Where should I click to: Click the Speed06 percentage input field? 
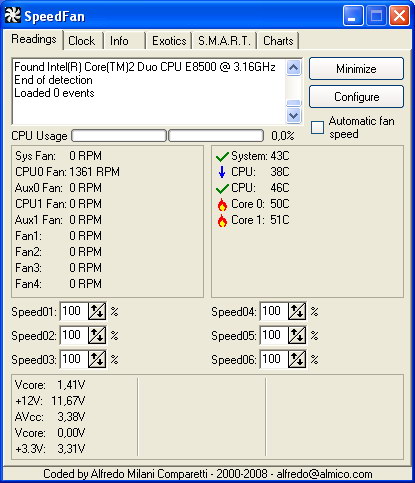coord(274,359)
